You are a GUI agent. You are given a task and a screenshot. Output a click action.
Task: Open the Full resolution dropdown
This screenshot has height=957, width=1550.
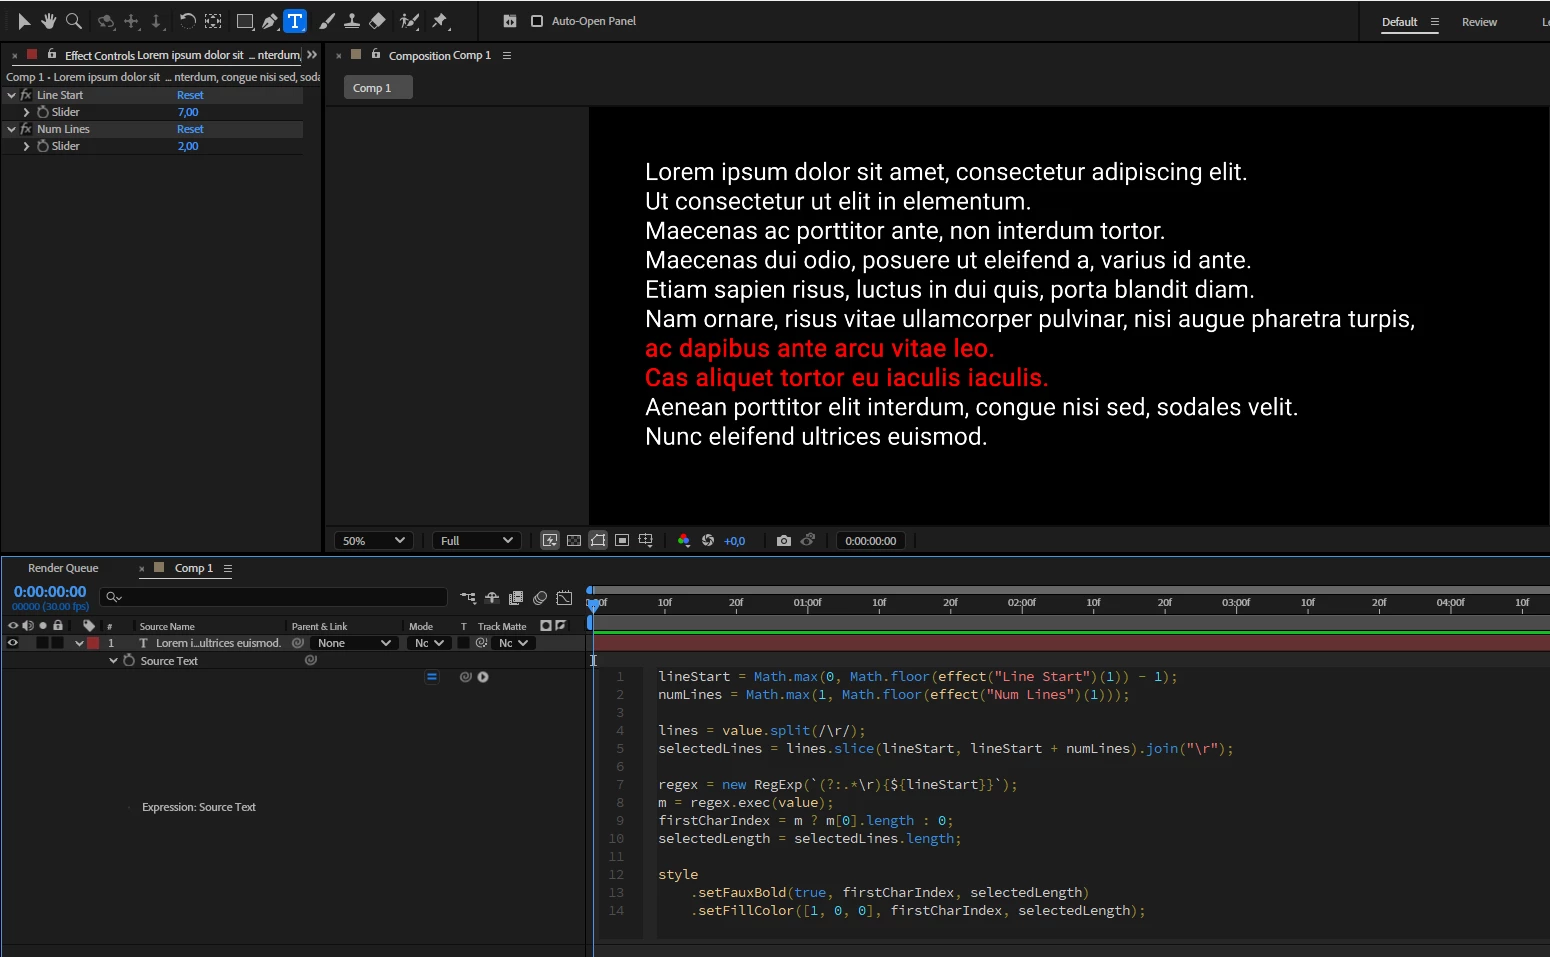tap(476, 541)
